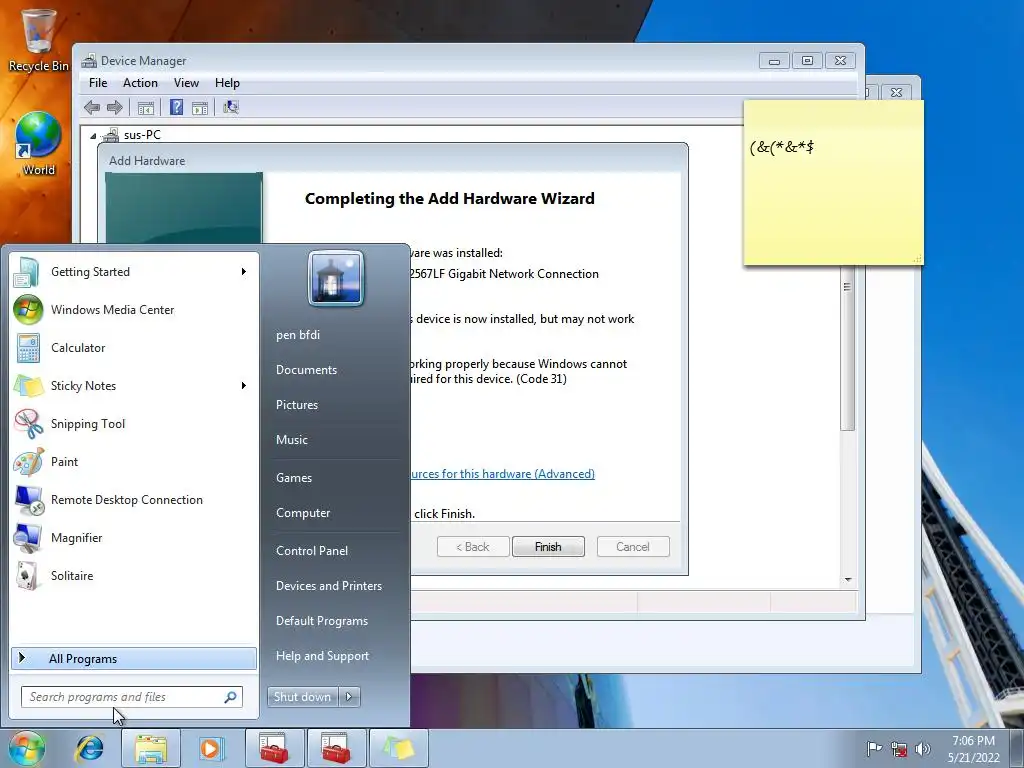Click Action Center flag tray icon
This screenshot has height=768, width=1024.
pyautogui.click(x=874, y=748)
